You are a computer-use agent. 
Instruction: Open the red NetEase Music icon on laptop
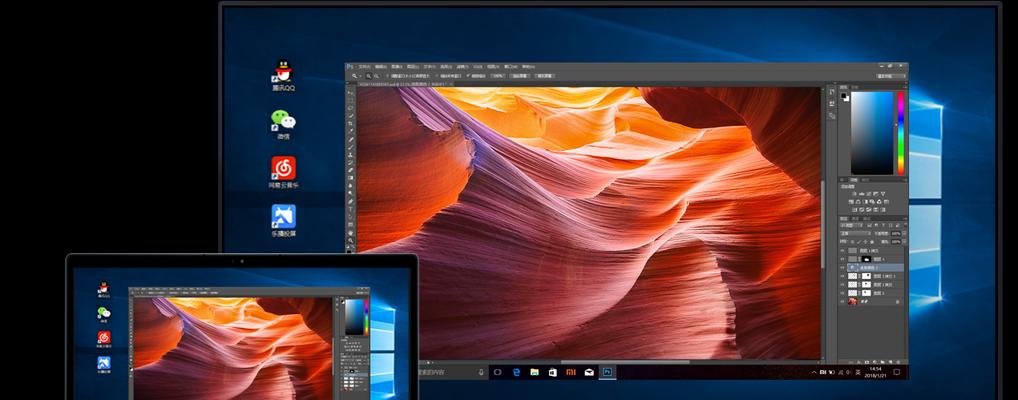103,339
